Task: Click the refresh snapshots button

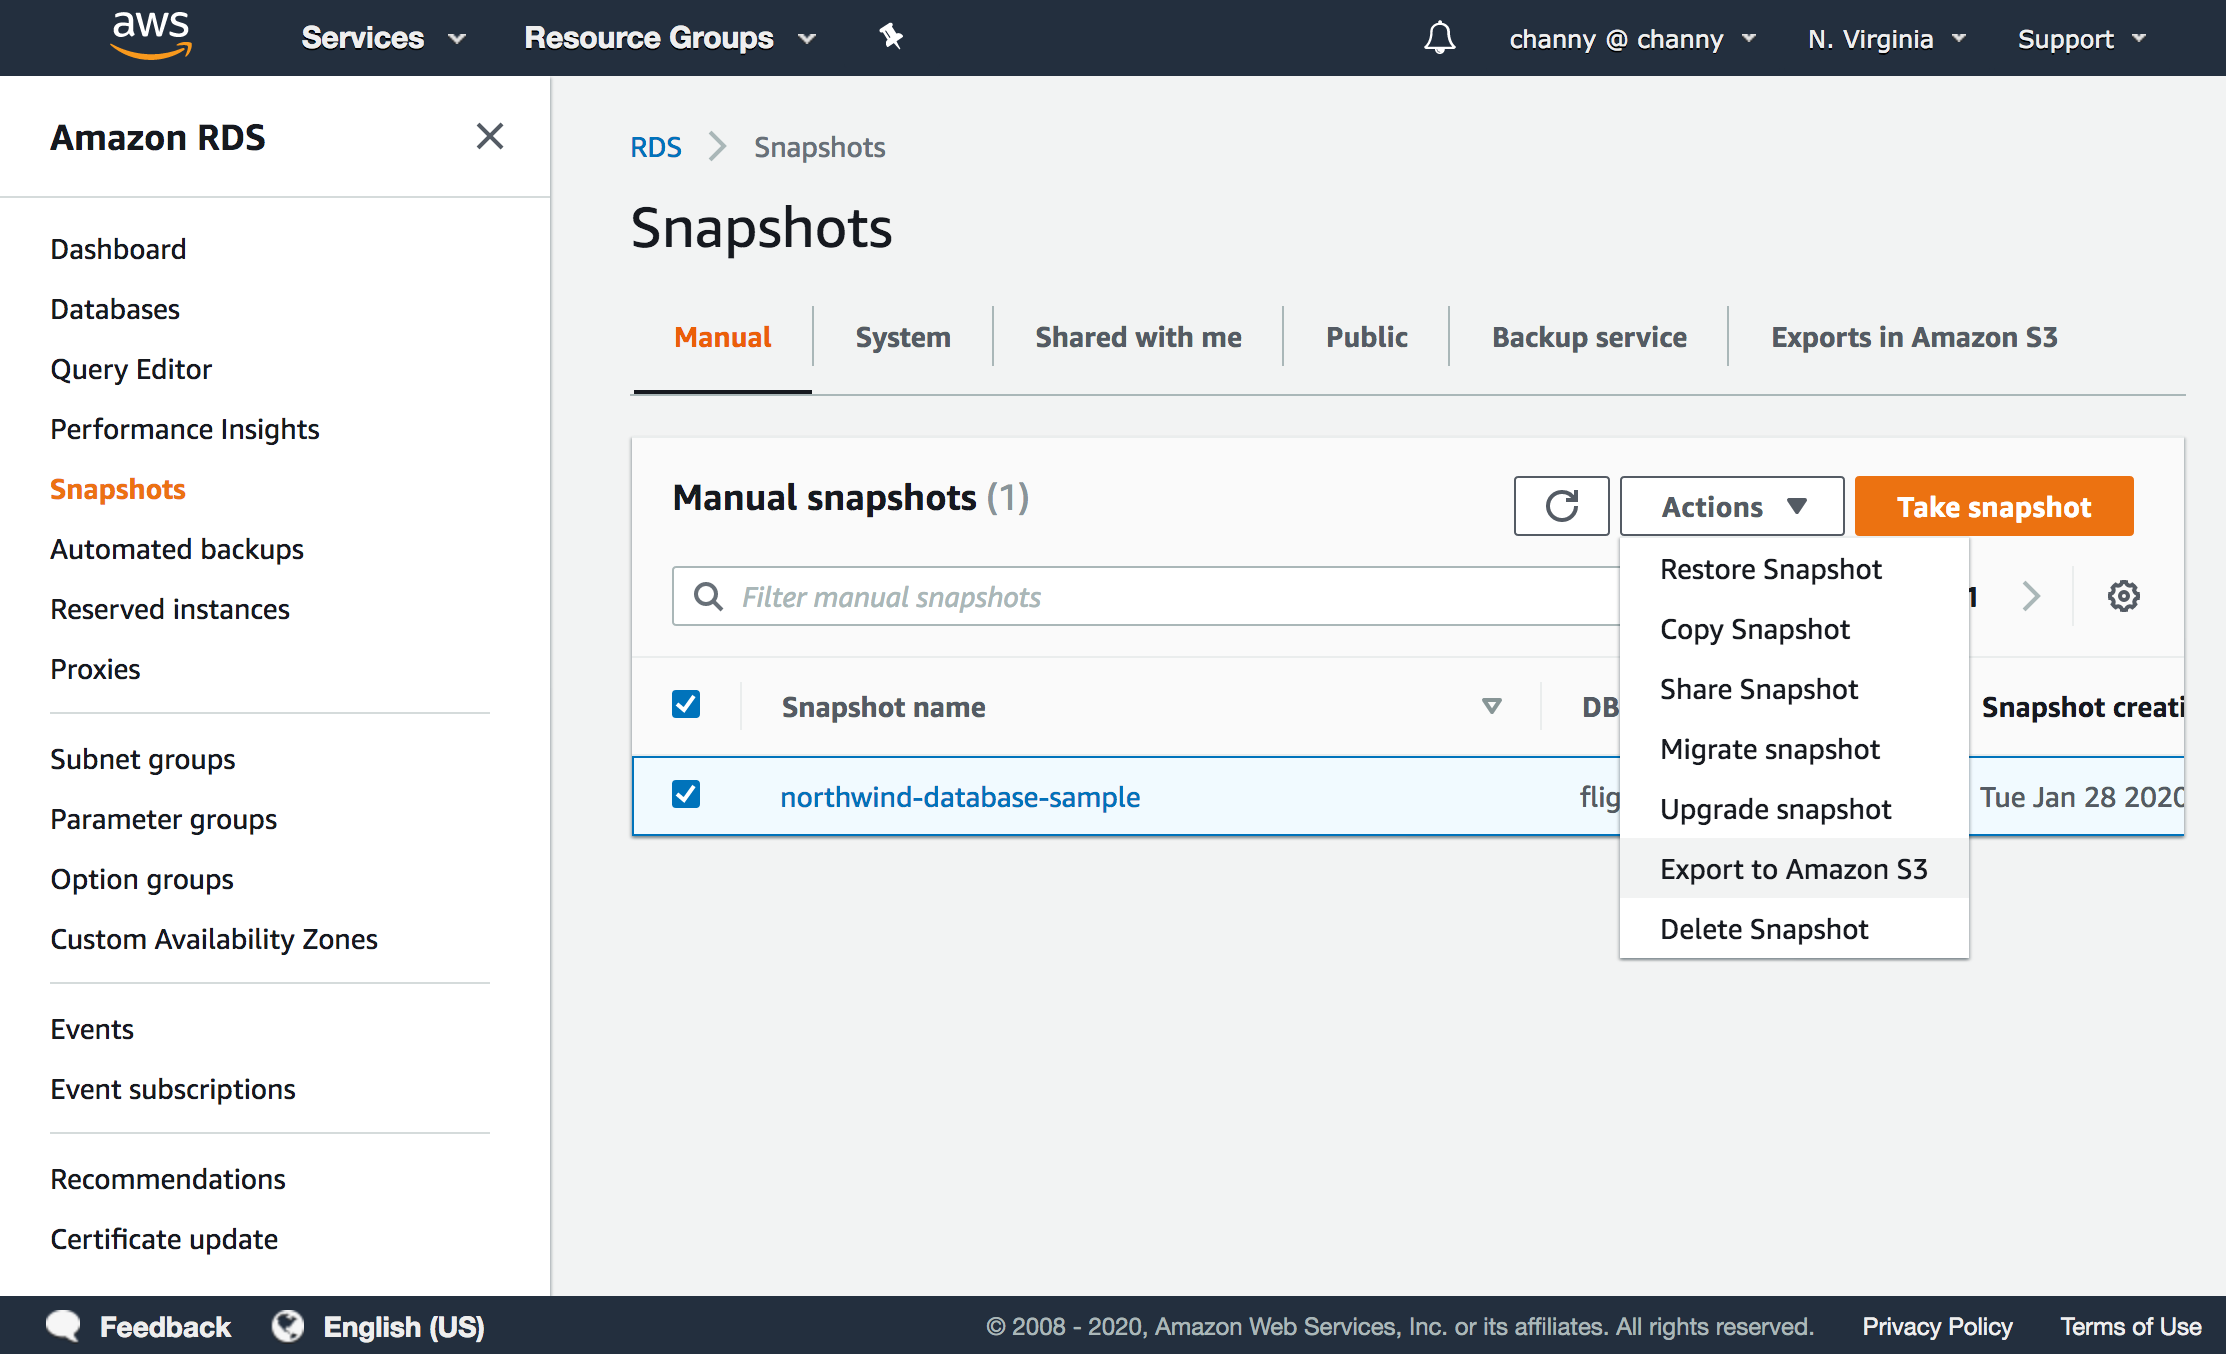Action: 1561,507
